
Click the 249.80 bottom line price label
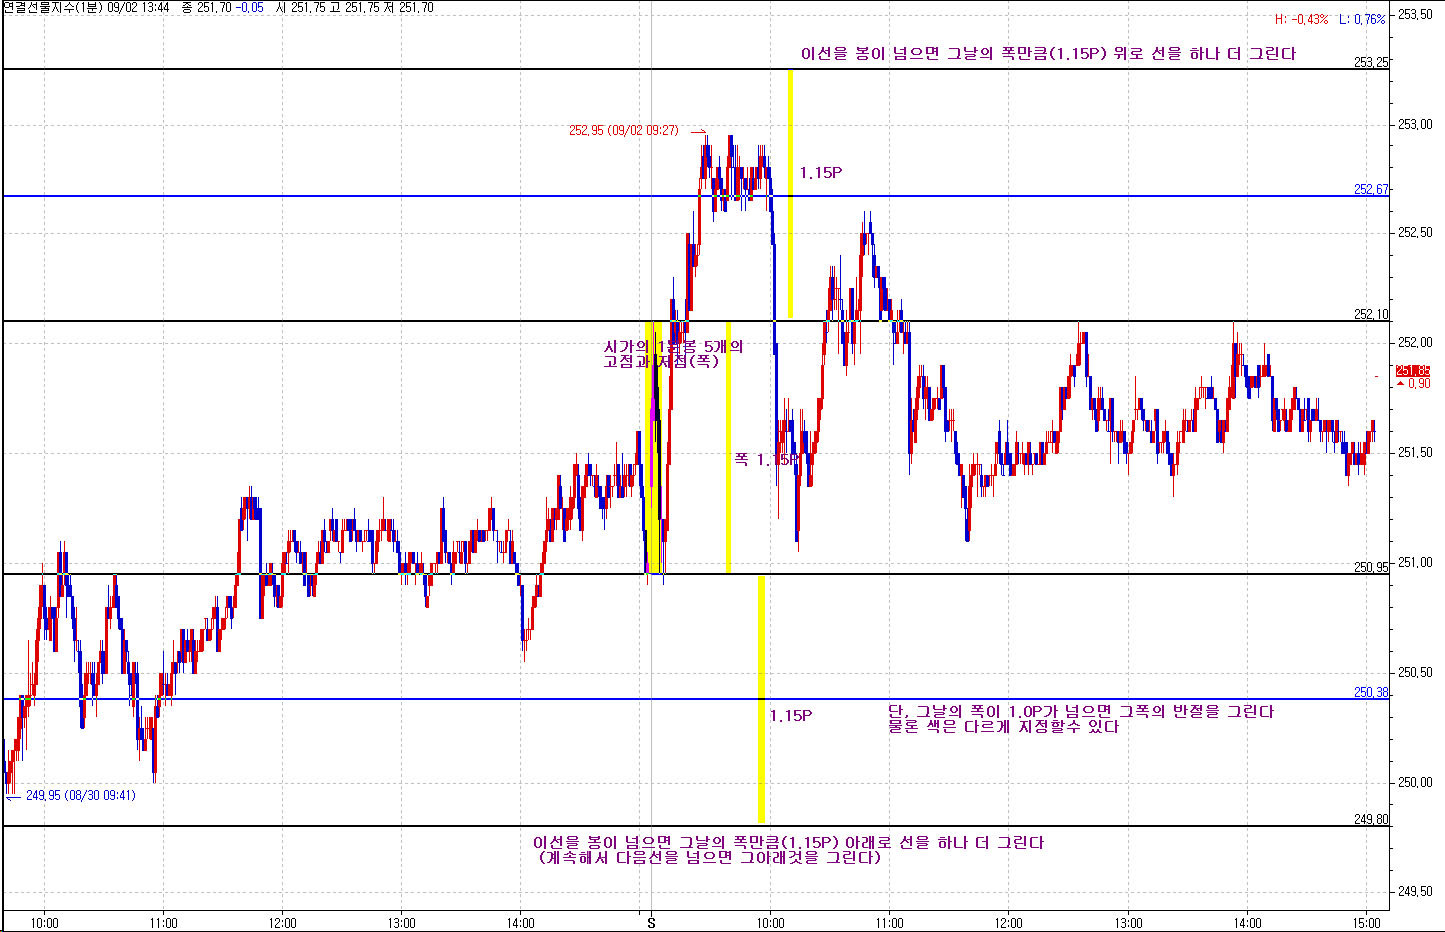click(1371, 819)
